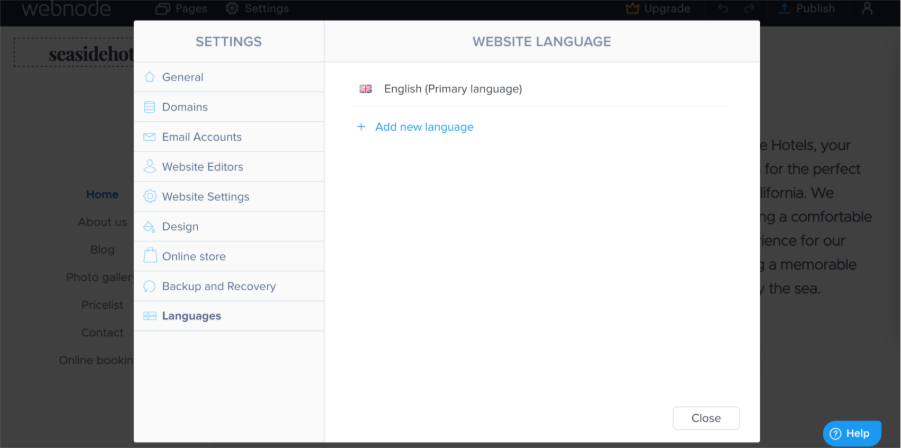Click Add new language link

pos(424,127)
